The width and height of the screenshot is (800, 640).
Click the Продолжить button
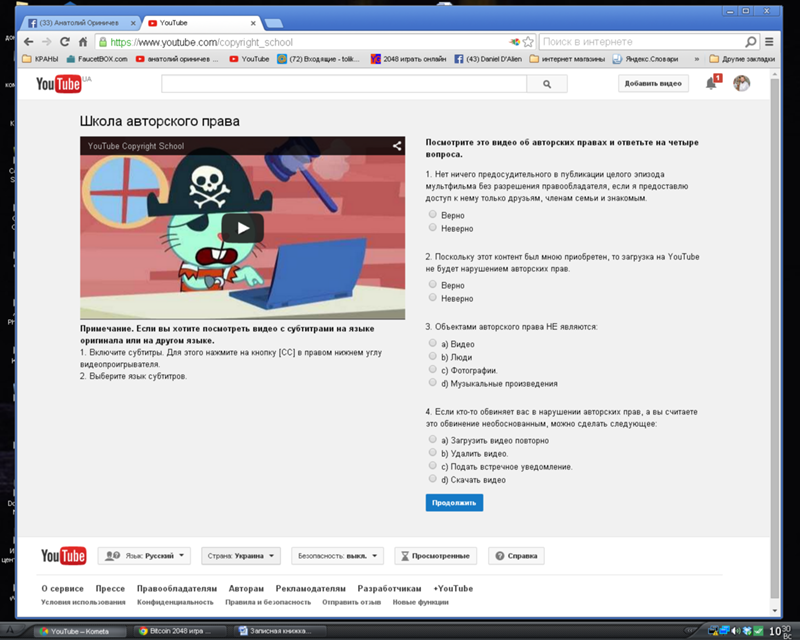454,503
